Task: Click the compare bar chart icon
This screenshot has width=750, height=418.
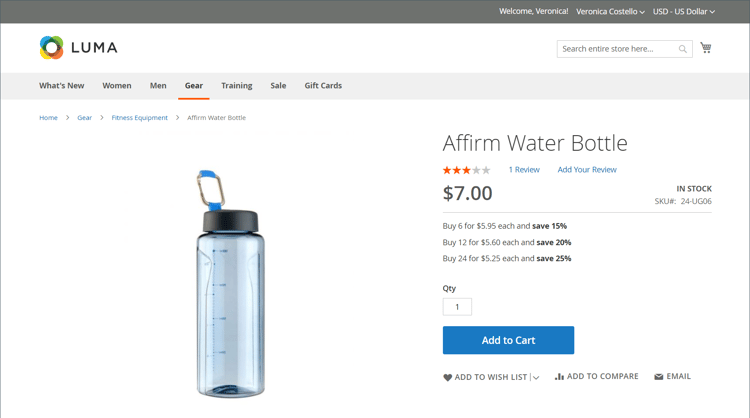Action: coord(559,377)
